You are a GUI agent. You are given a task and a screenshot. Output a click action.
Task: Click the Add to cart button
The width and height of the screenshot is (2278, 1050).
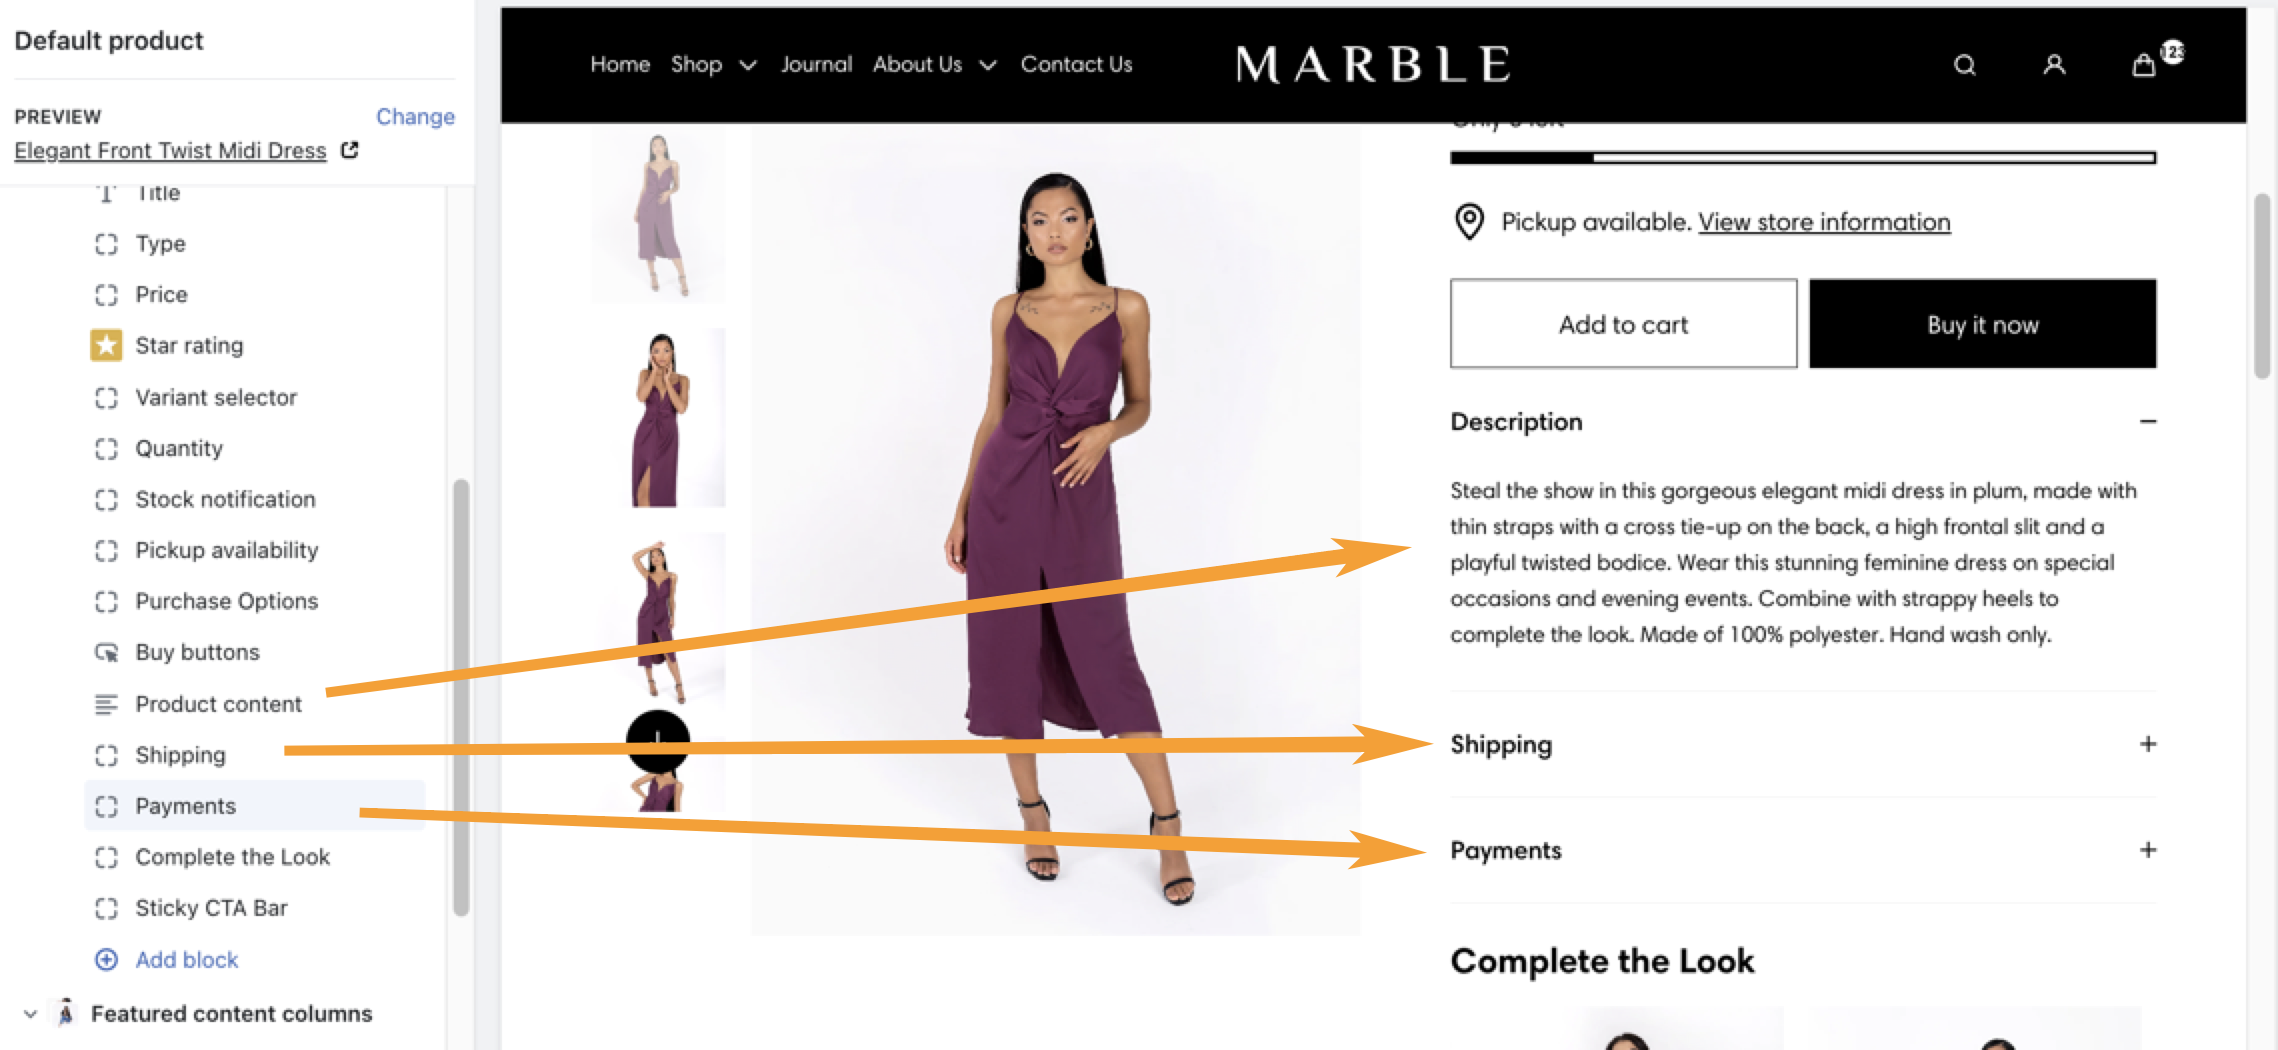(x=1623, y=324)
